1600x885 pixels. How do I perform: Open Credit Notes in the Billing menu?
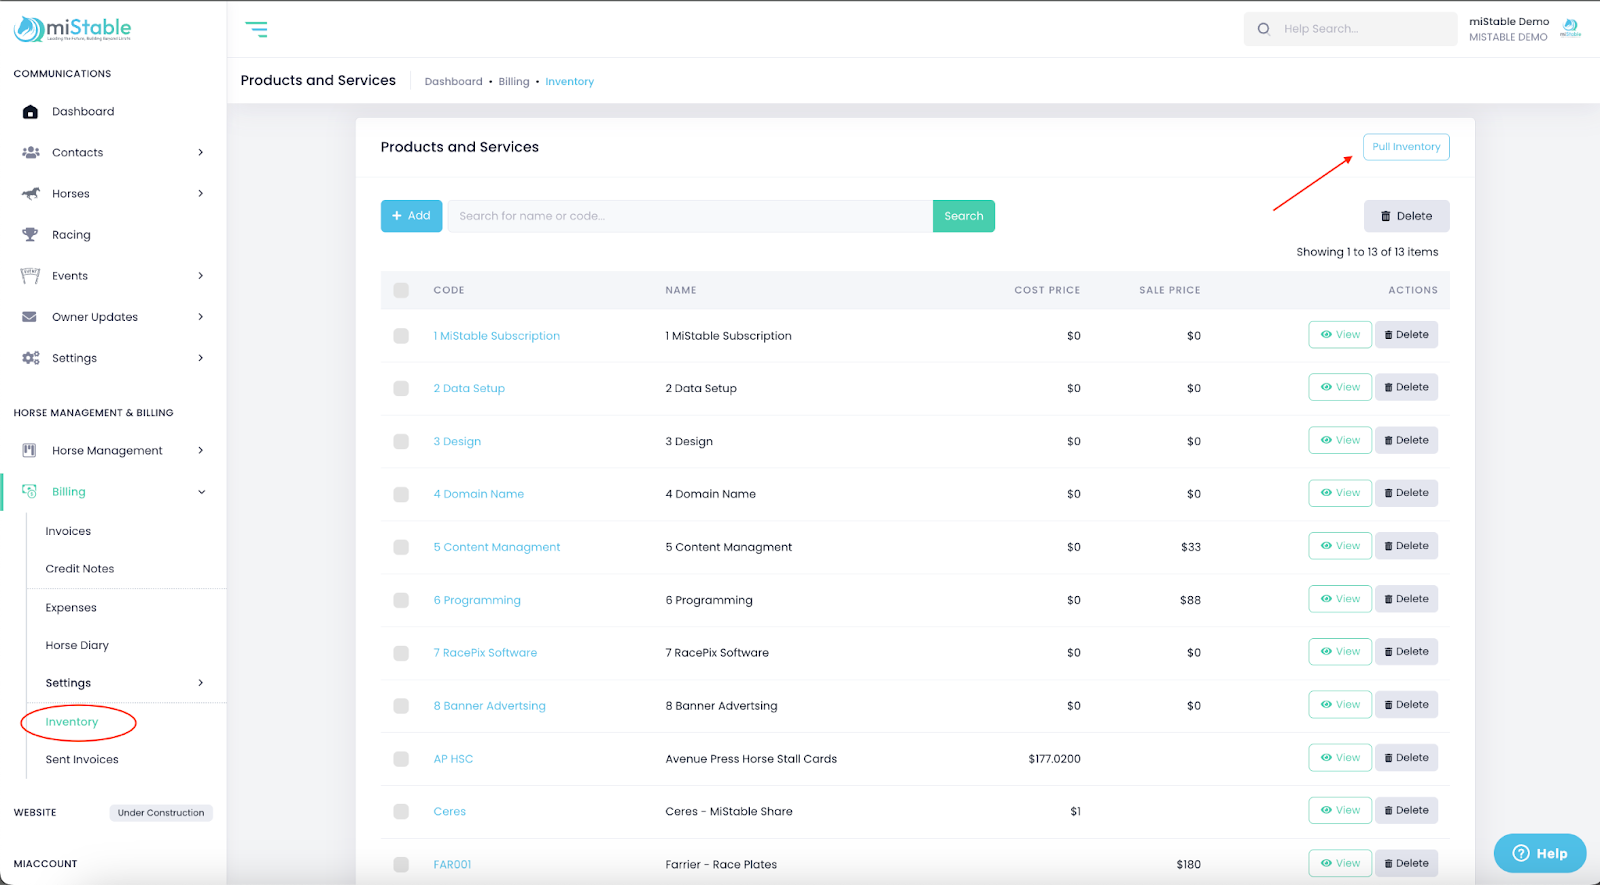80,569
